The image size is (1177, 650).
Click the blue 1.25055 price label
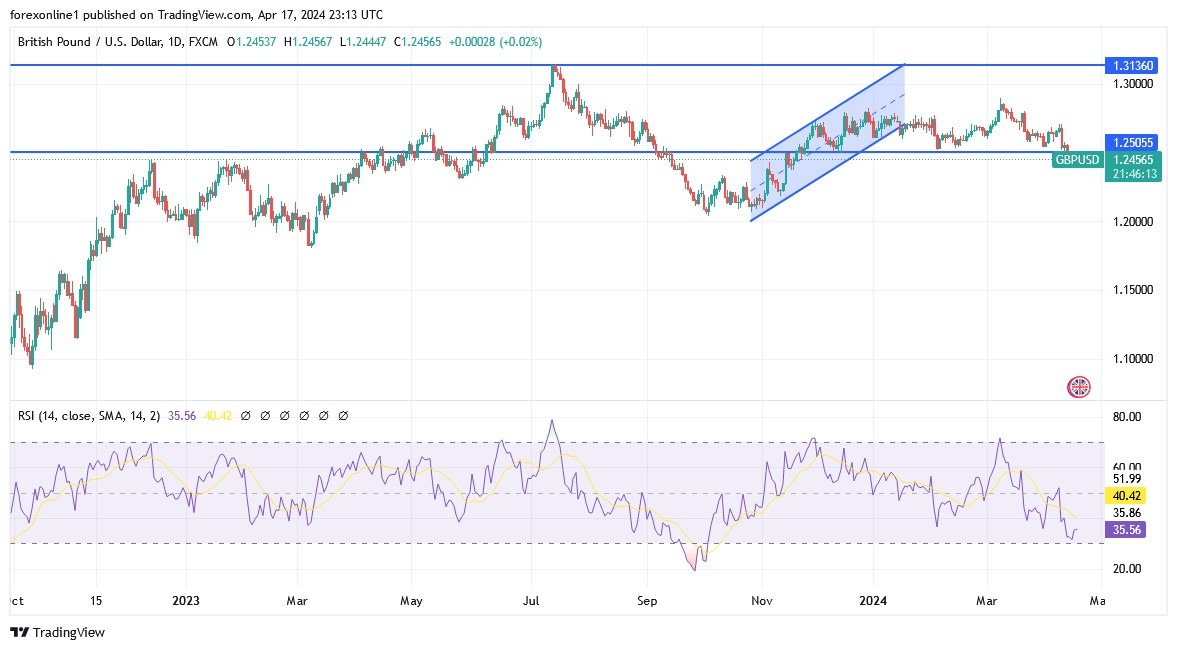click(1135, 142)
